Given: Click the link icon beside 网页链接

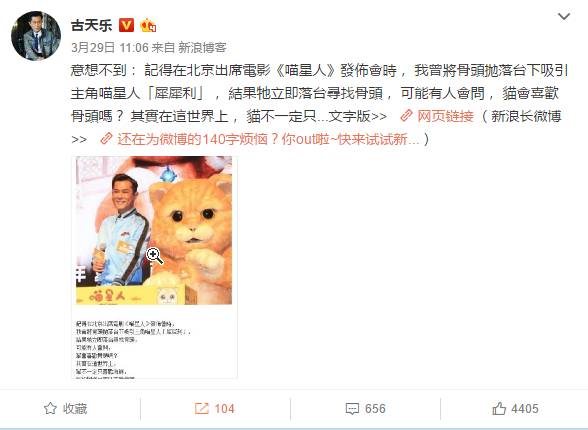Looking at the screenshot, I should [x=406, y=116].
